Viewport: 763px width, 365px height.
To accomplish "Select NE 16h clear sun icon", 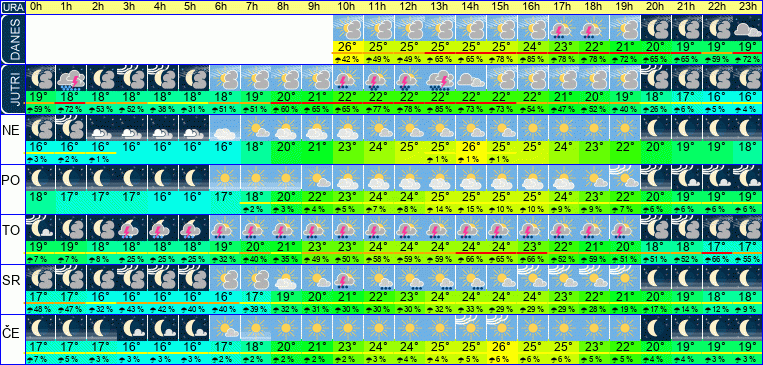I will 533,128.
